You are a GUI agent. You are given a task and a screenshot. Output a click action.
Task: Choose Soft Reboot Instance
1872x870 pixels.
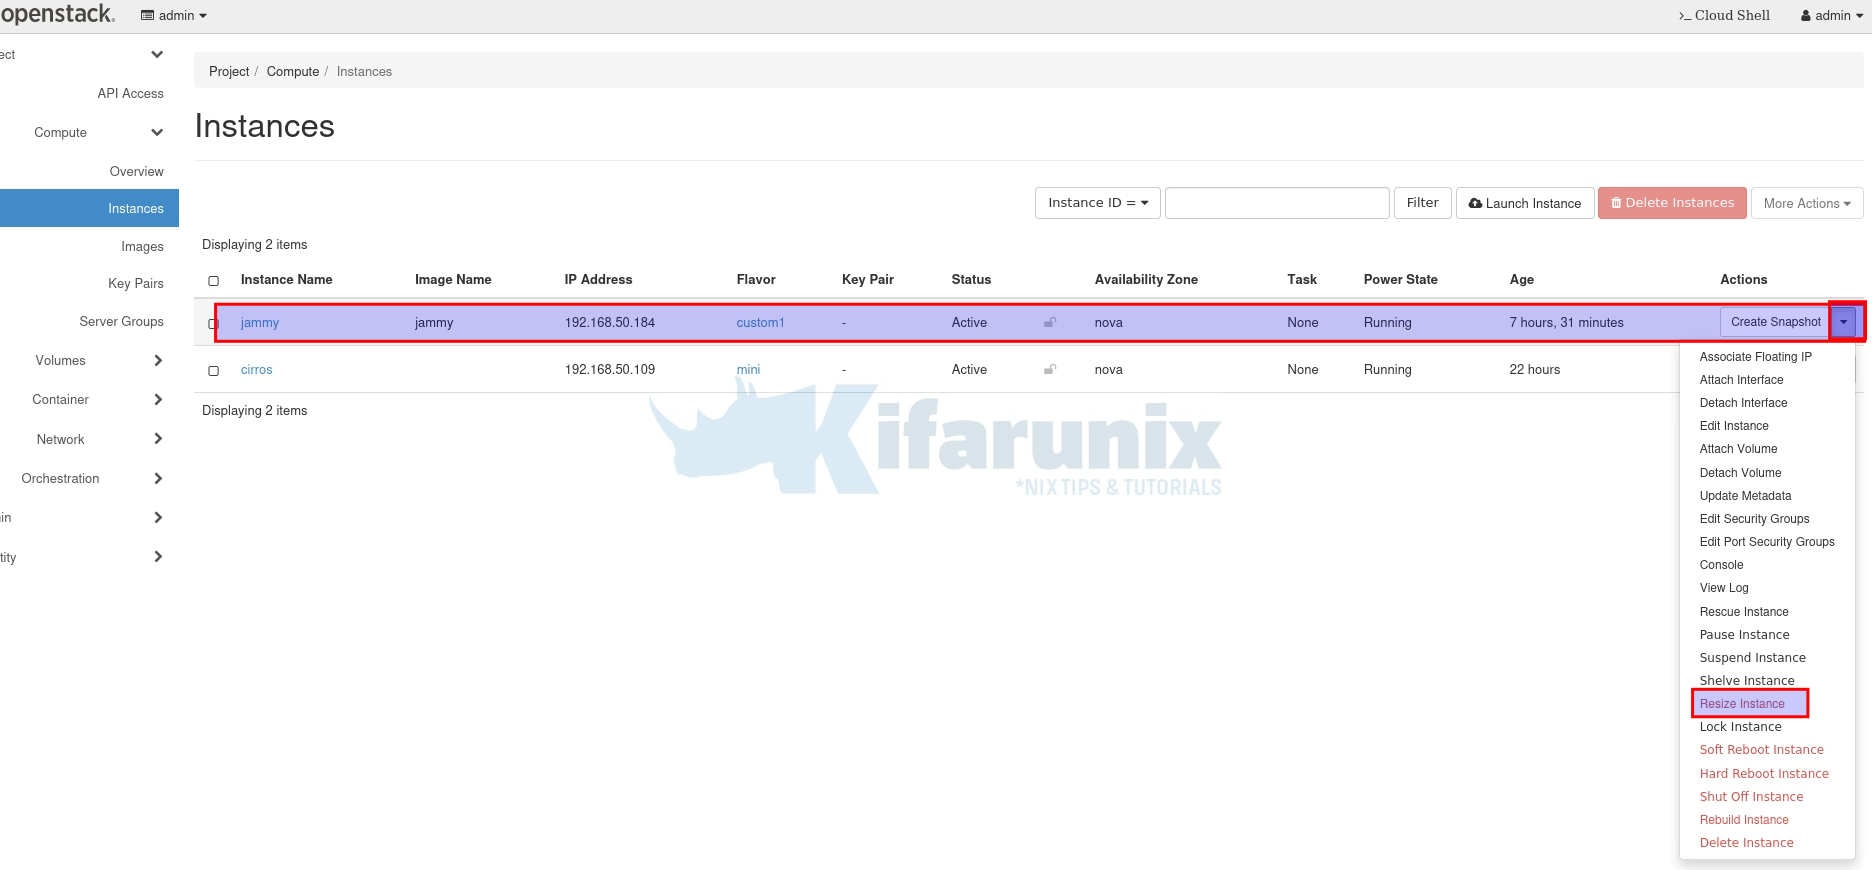pos(1761,750)
